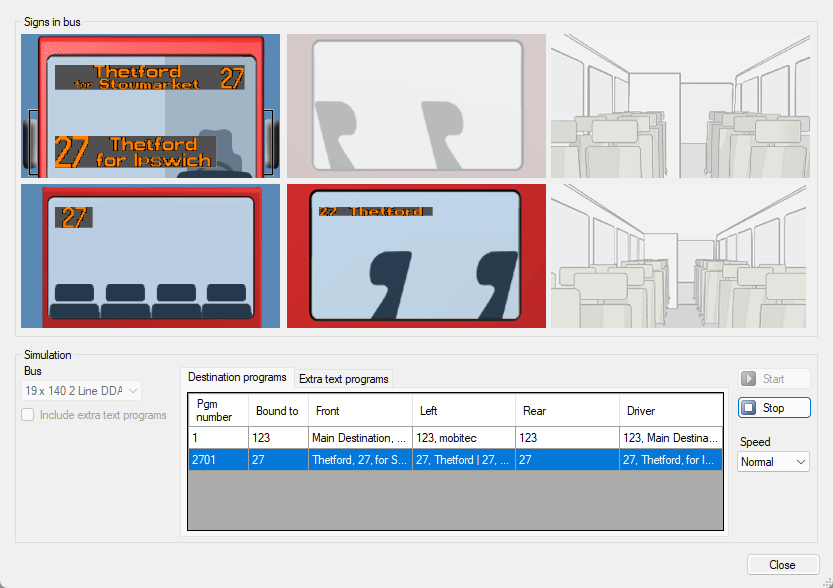Switch to Extra text programs tab

pos(344,379)
